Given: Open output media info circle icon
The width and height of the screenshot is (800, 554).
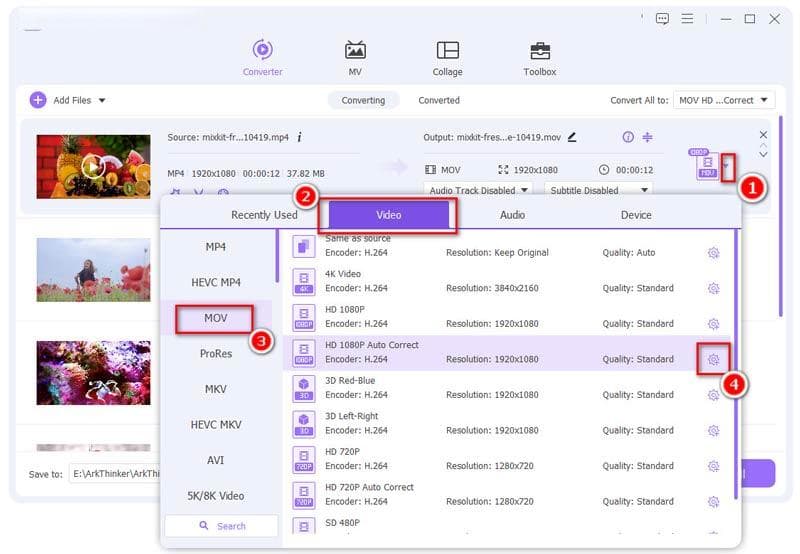Looking at the screenshot, I should tap(628, 137).
